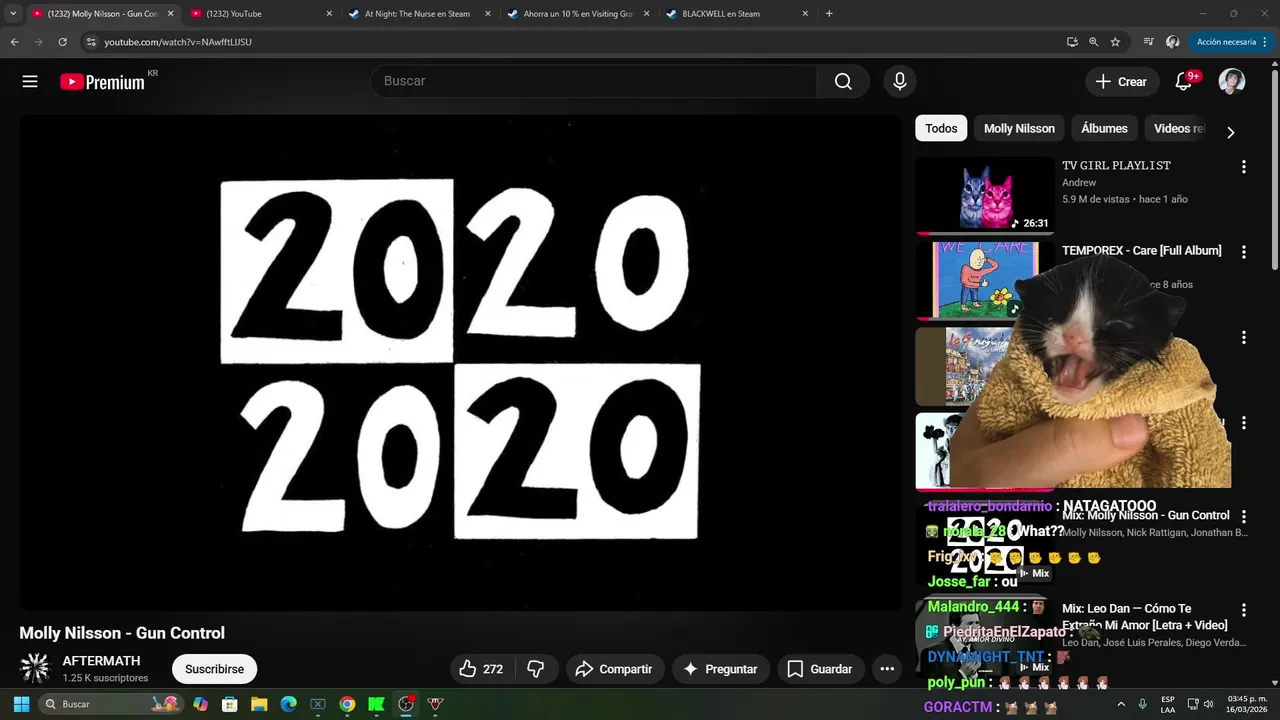Image resolution: width=1280 pixels, height=720 pixels.
Task: Click the Windows taskbar Buscar search box
Action: 112,704
